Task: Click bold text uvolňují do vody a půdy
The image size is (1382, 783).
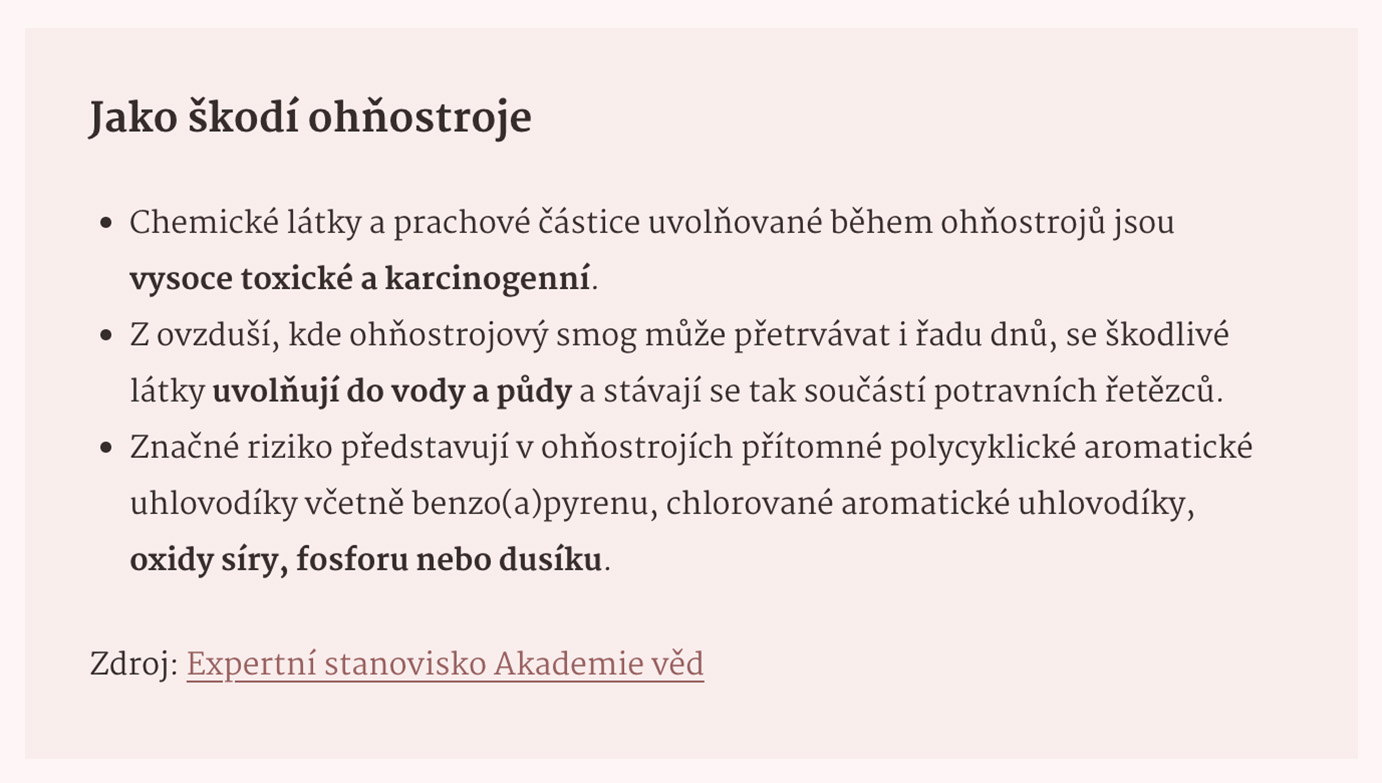Action: 392,391
